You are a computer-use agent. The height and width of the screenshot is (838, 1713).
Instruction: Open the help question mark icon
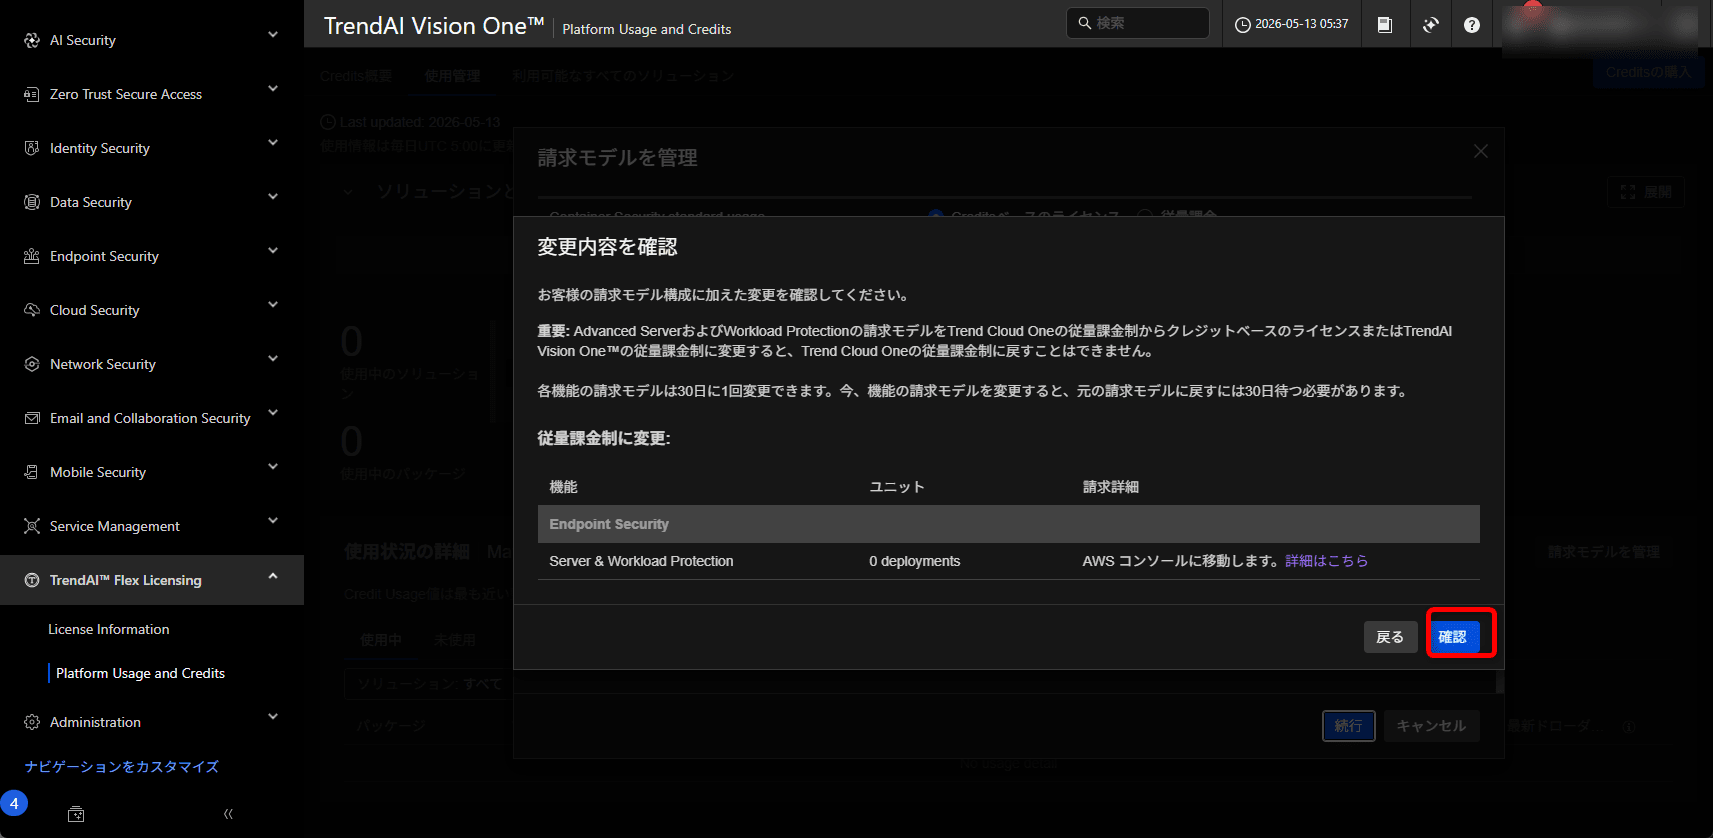tap(1472, 24)
